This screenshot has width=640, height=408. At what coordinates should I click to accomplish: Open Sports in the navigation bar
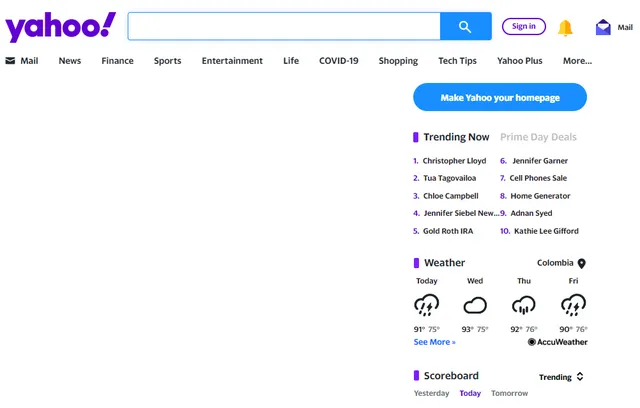167,61
